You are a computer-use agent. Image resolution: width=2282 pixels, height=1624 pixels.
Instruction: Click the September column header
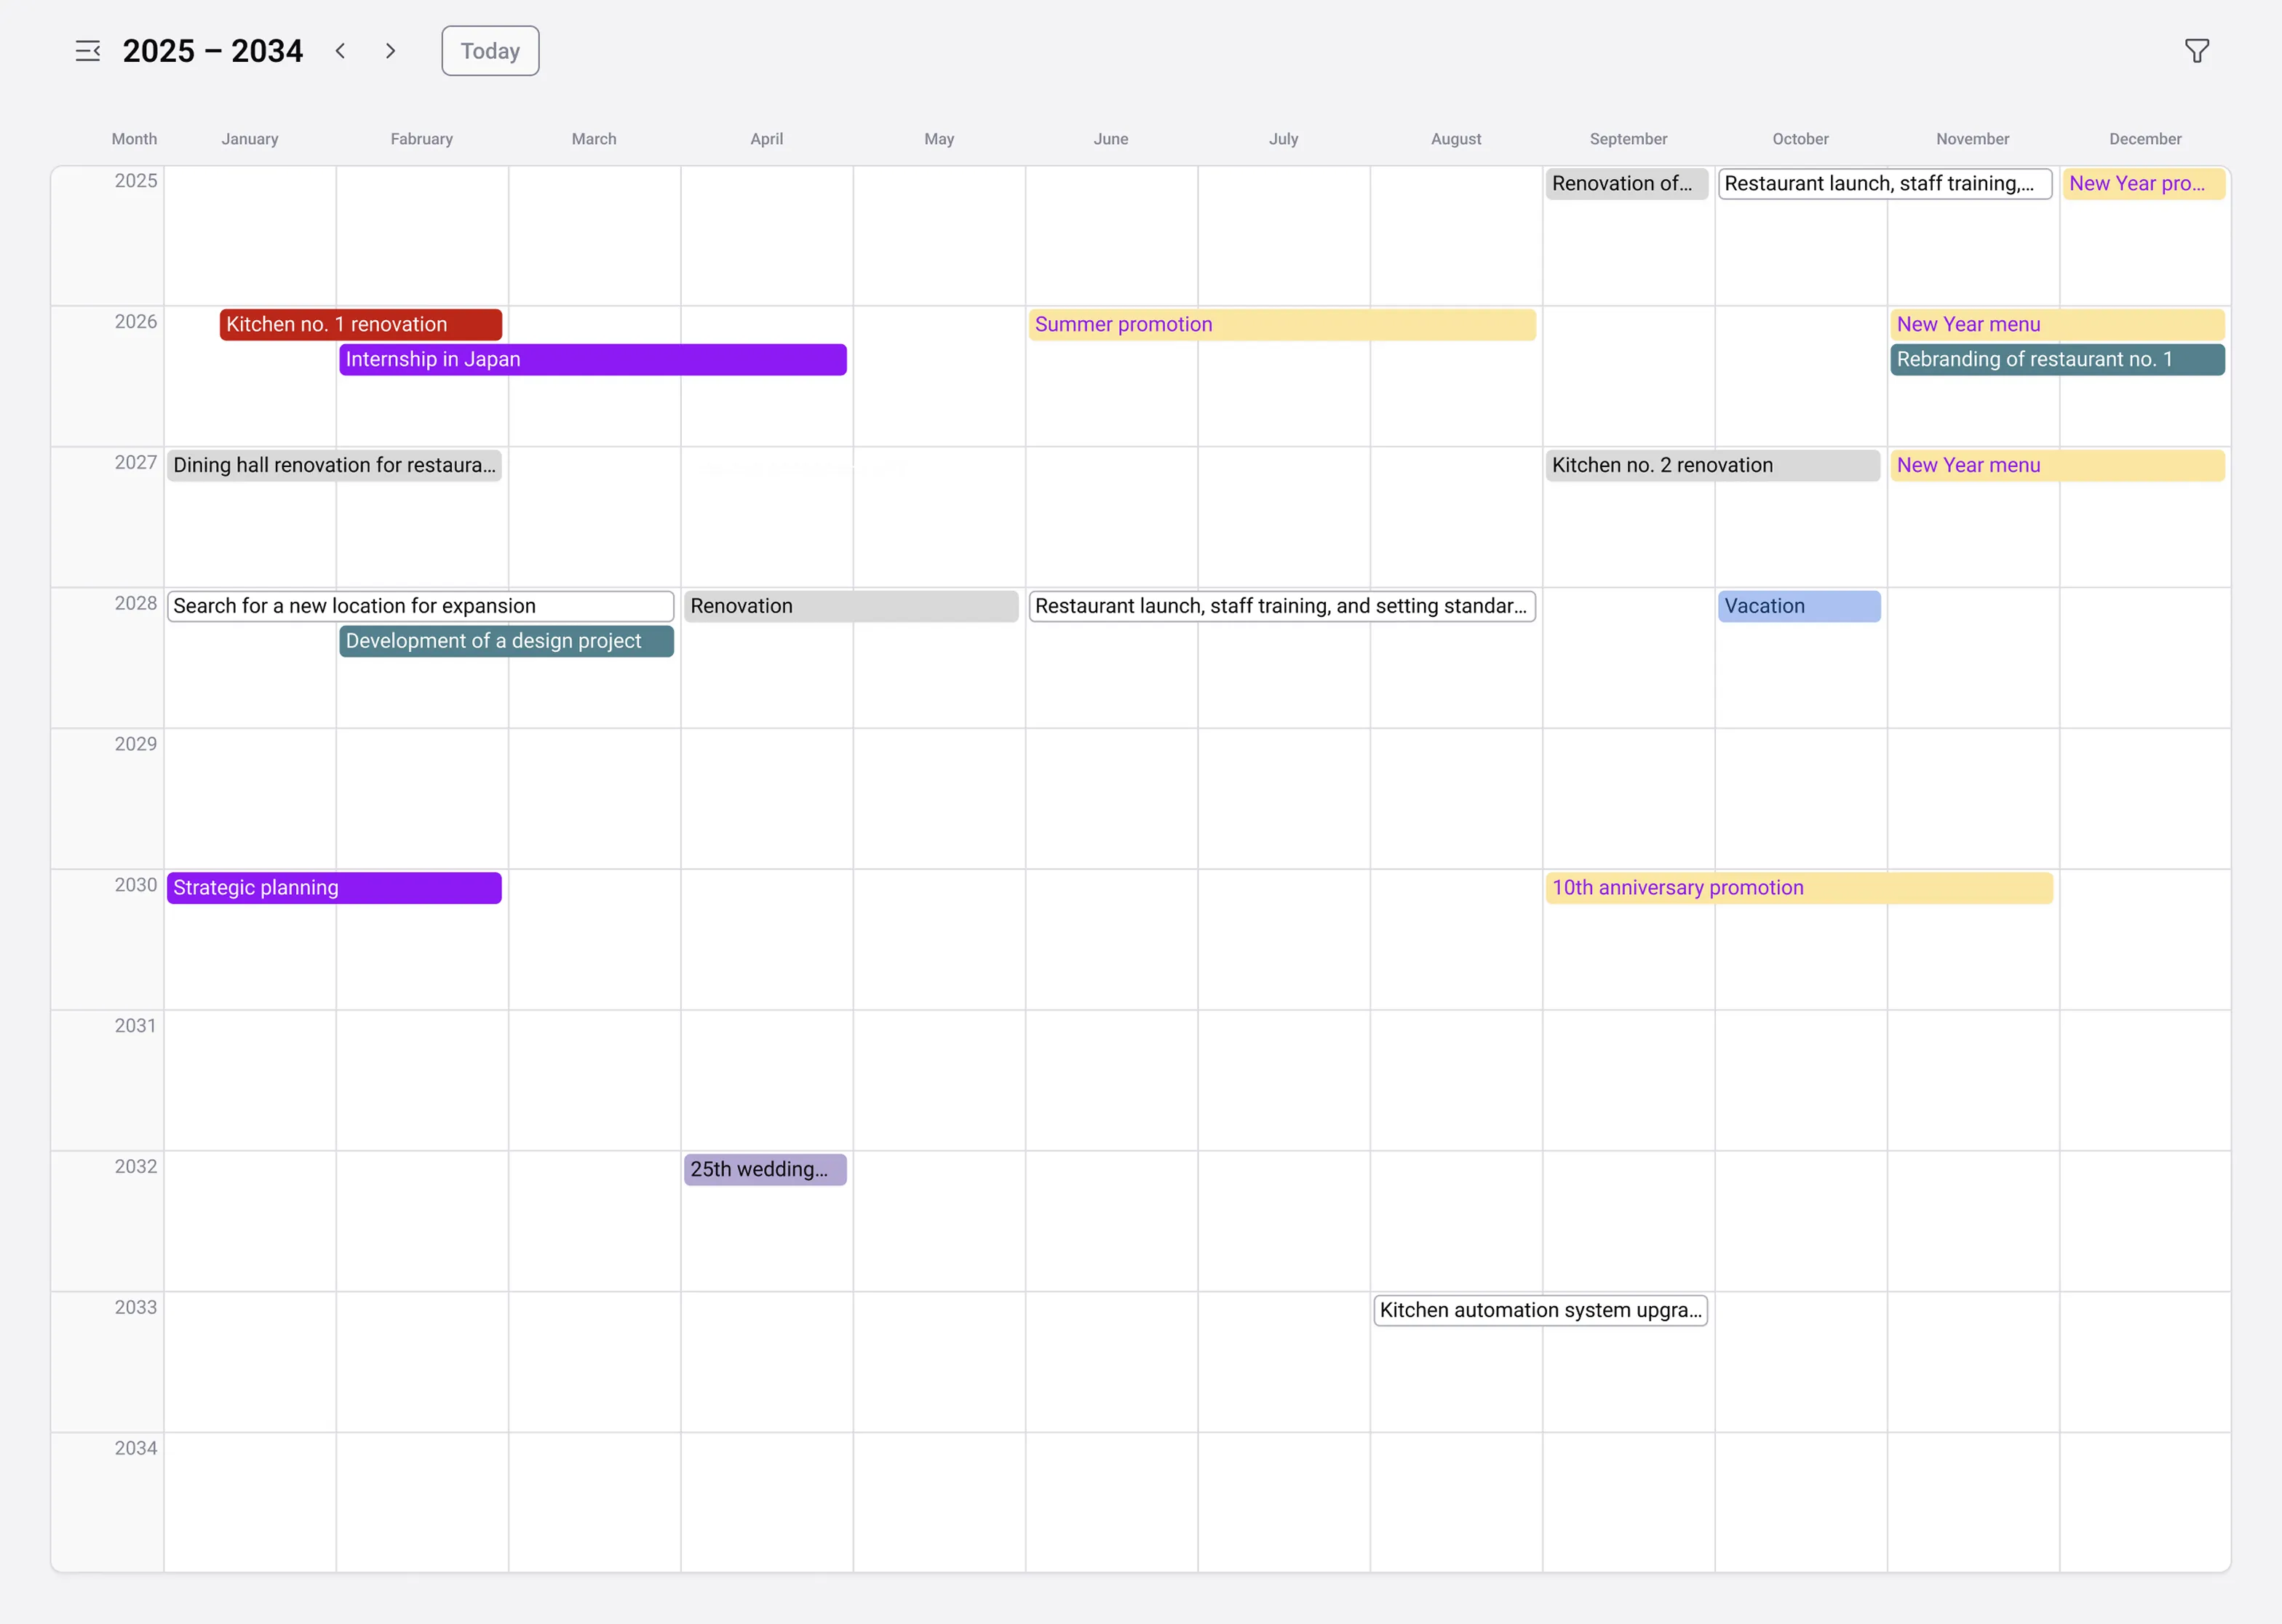click(x=1628, y=139)
